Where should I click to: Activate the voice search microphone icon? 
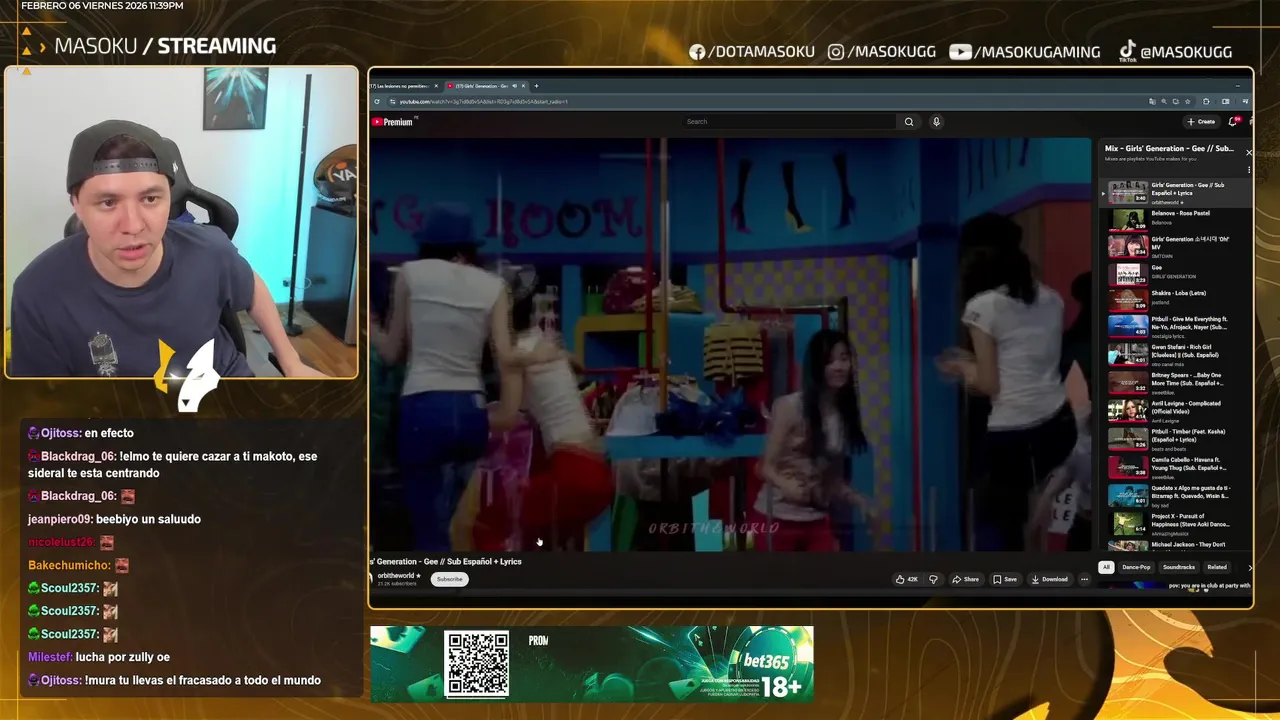[936, 122]
